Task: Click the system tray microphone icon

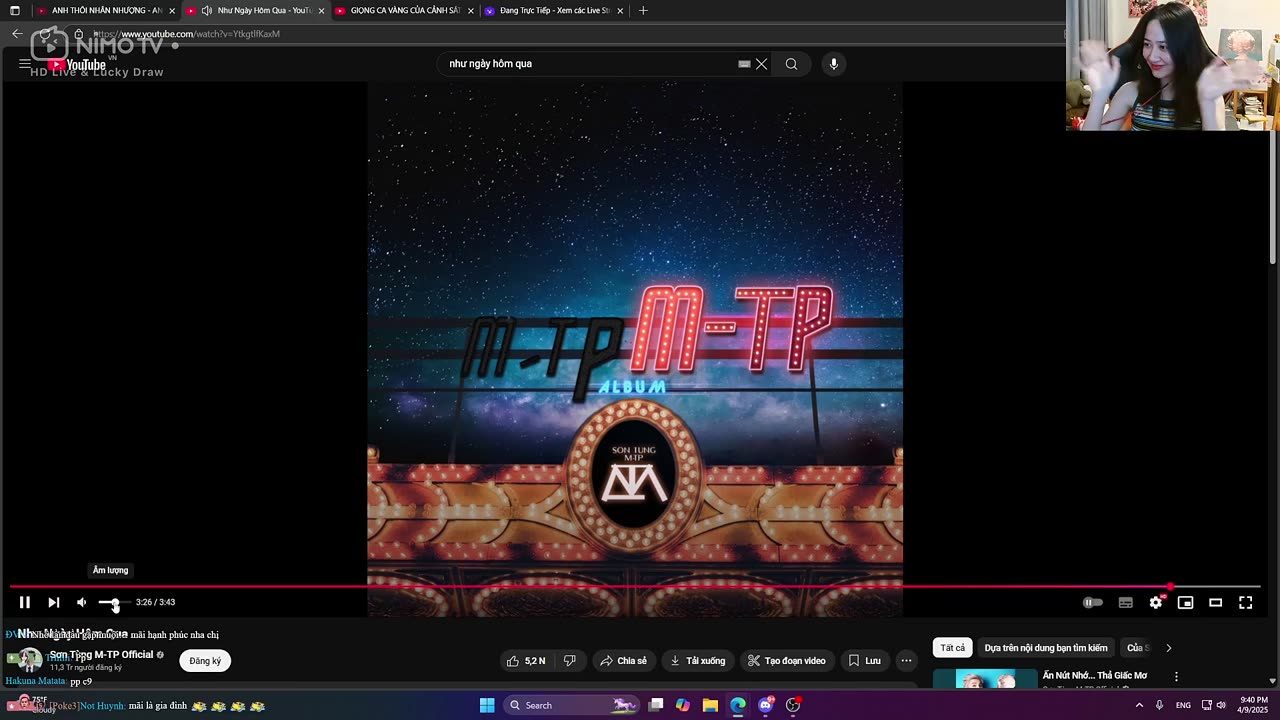Action: coord(1160,705)
